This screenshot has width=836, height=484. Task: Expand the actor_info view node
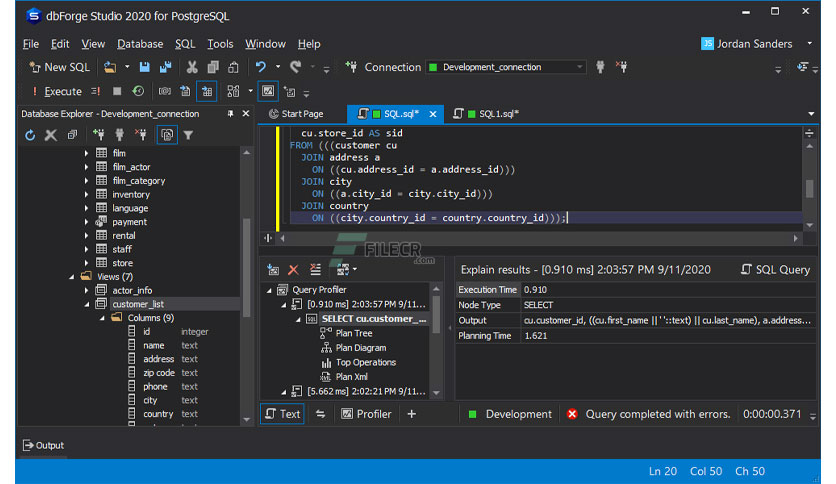click(x=86, y=291)
